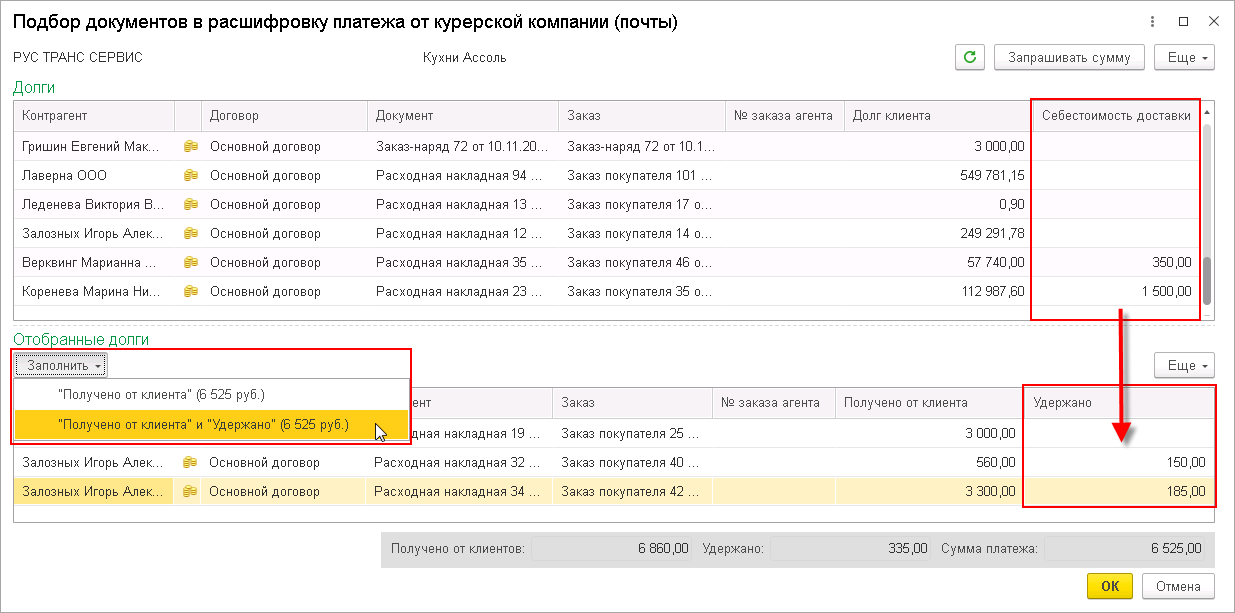Click the Отмена button
The image size is (1235, 613).
[x=1177, y=585]
